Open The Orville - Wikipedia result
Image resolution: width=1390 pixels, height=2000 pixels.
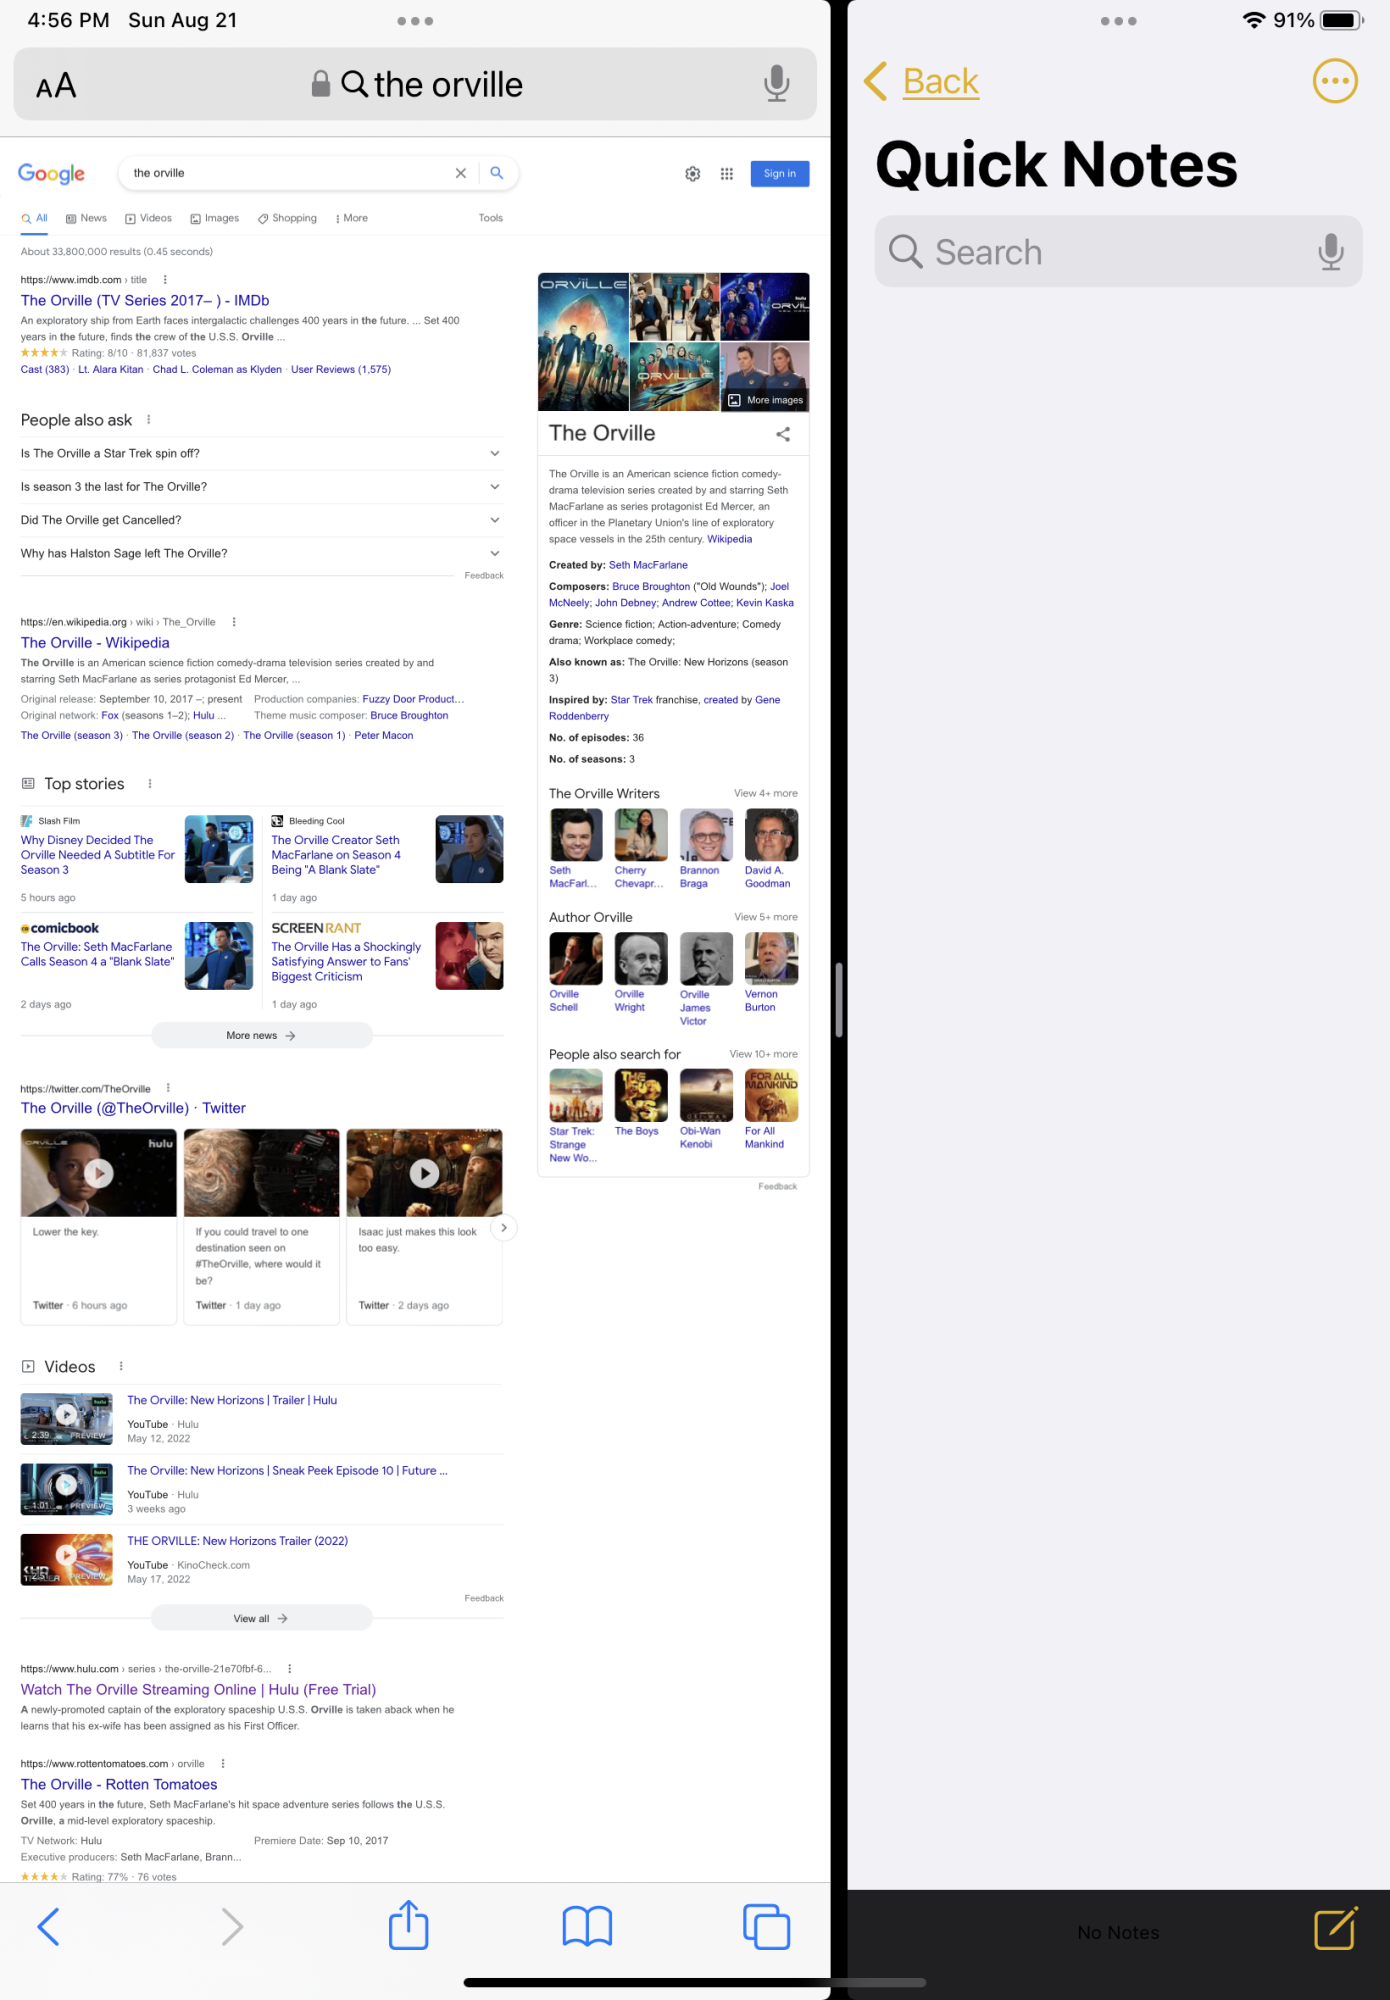[95, 643]
